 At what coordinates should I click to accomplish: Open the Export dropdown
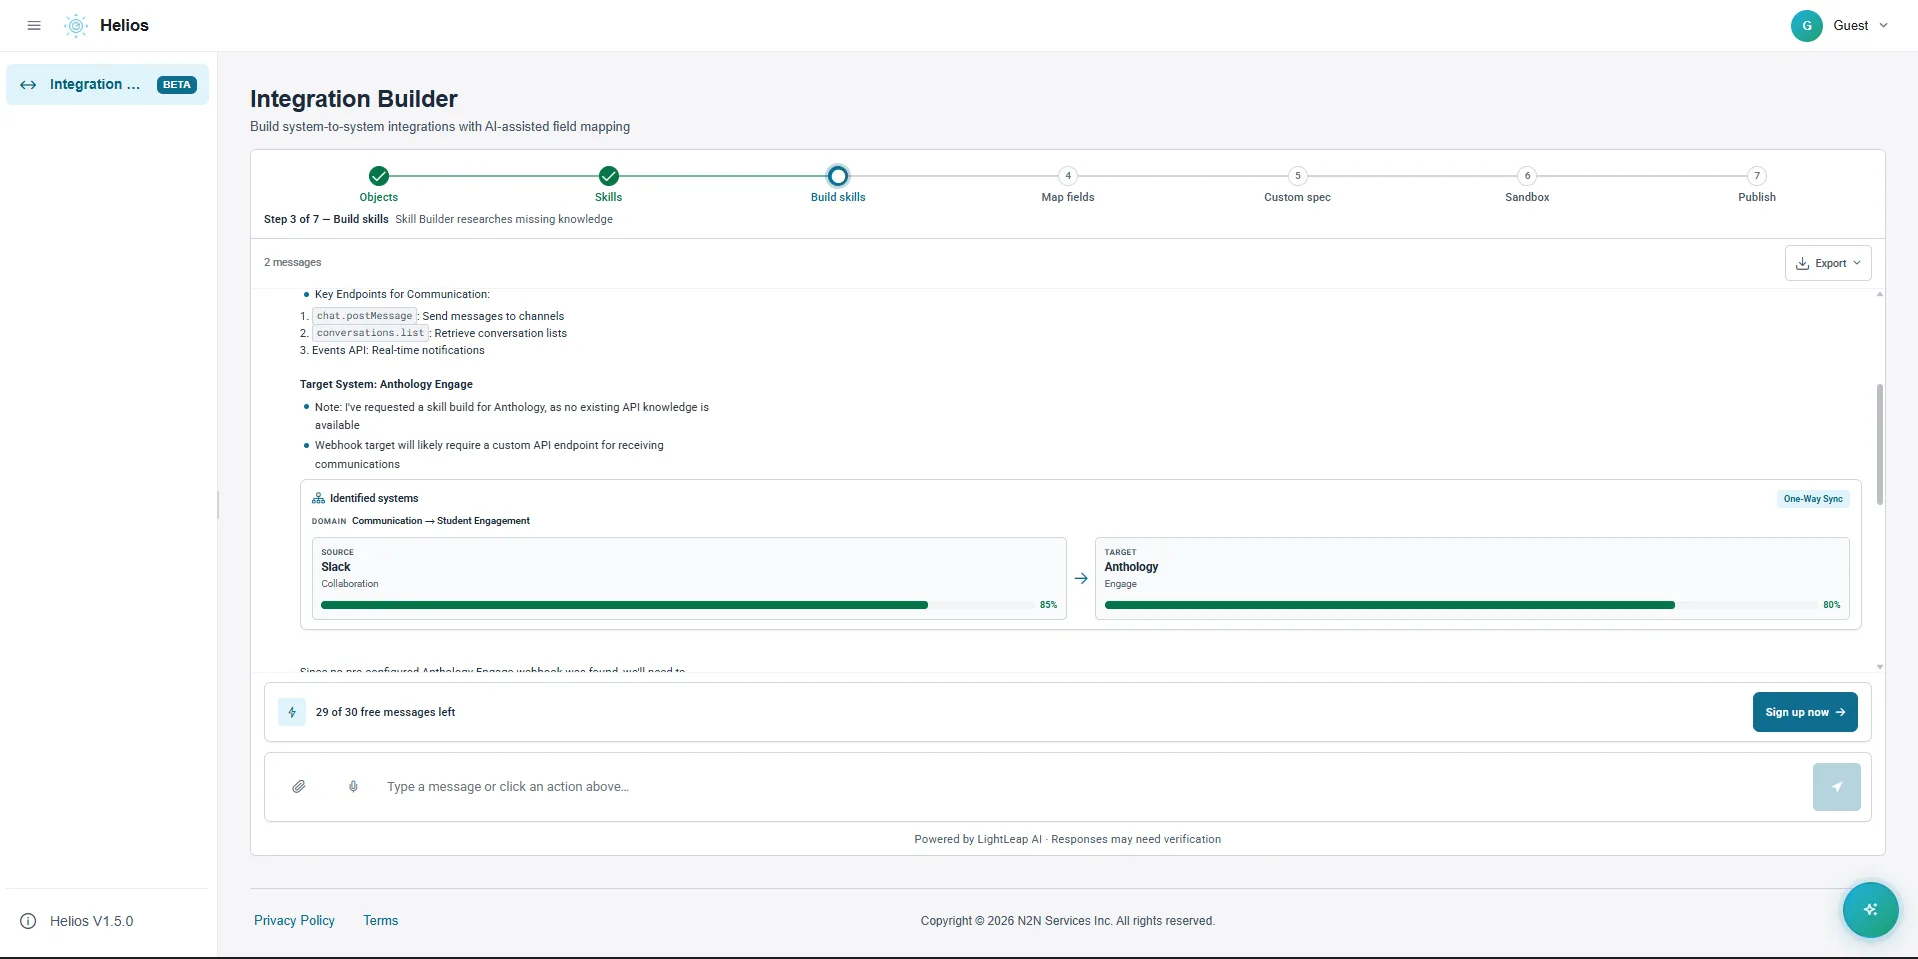[1828, 263]
